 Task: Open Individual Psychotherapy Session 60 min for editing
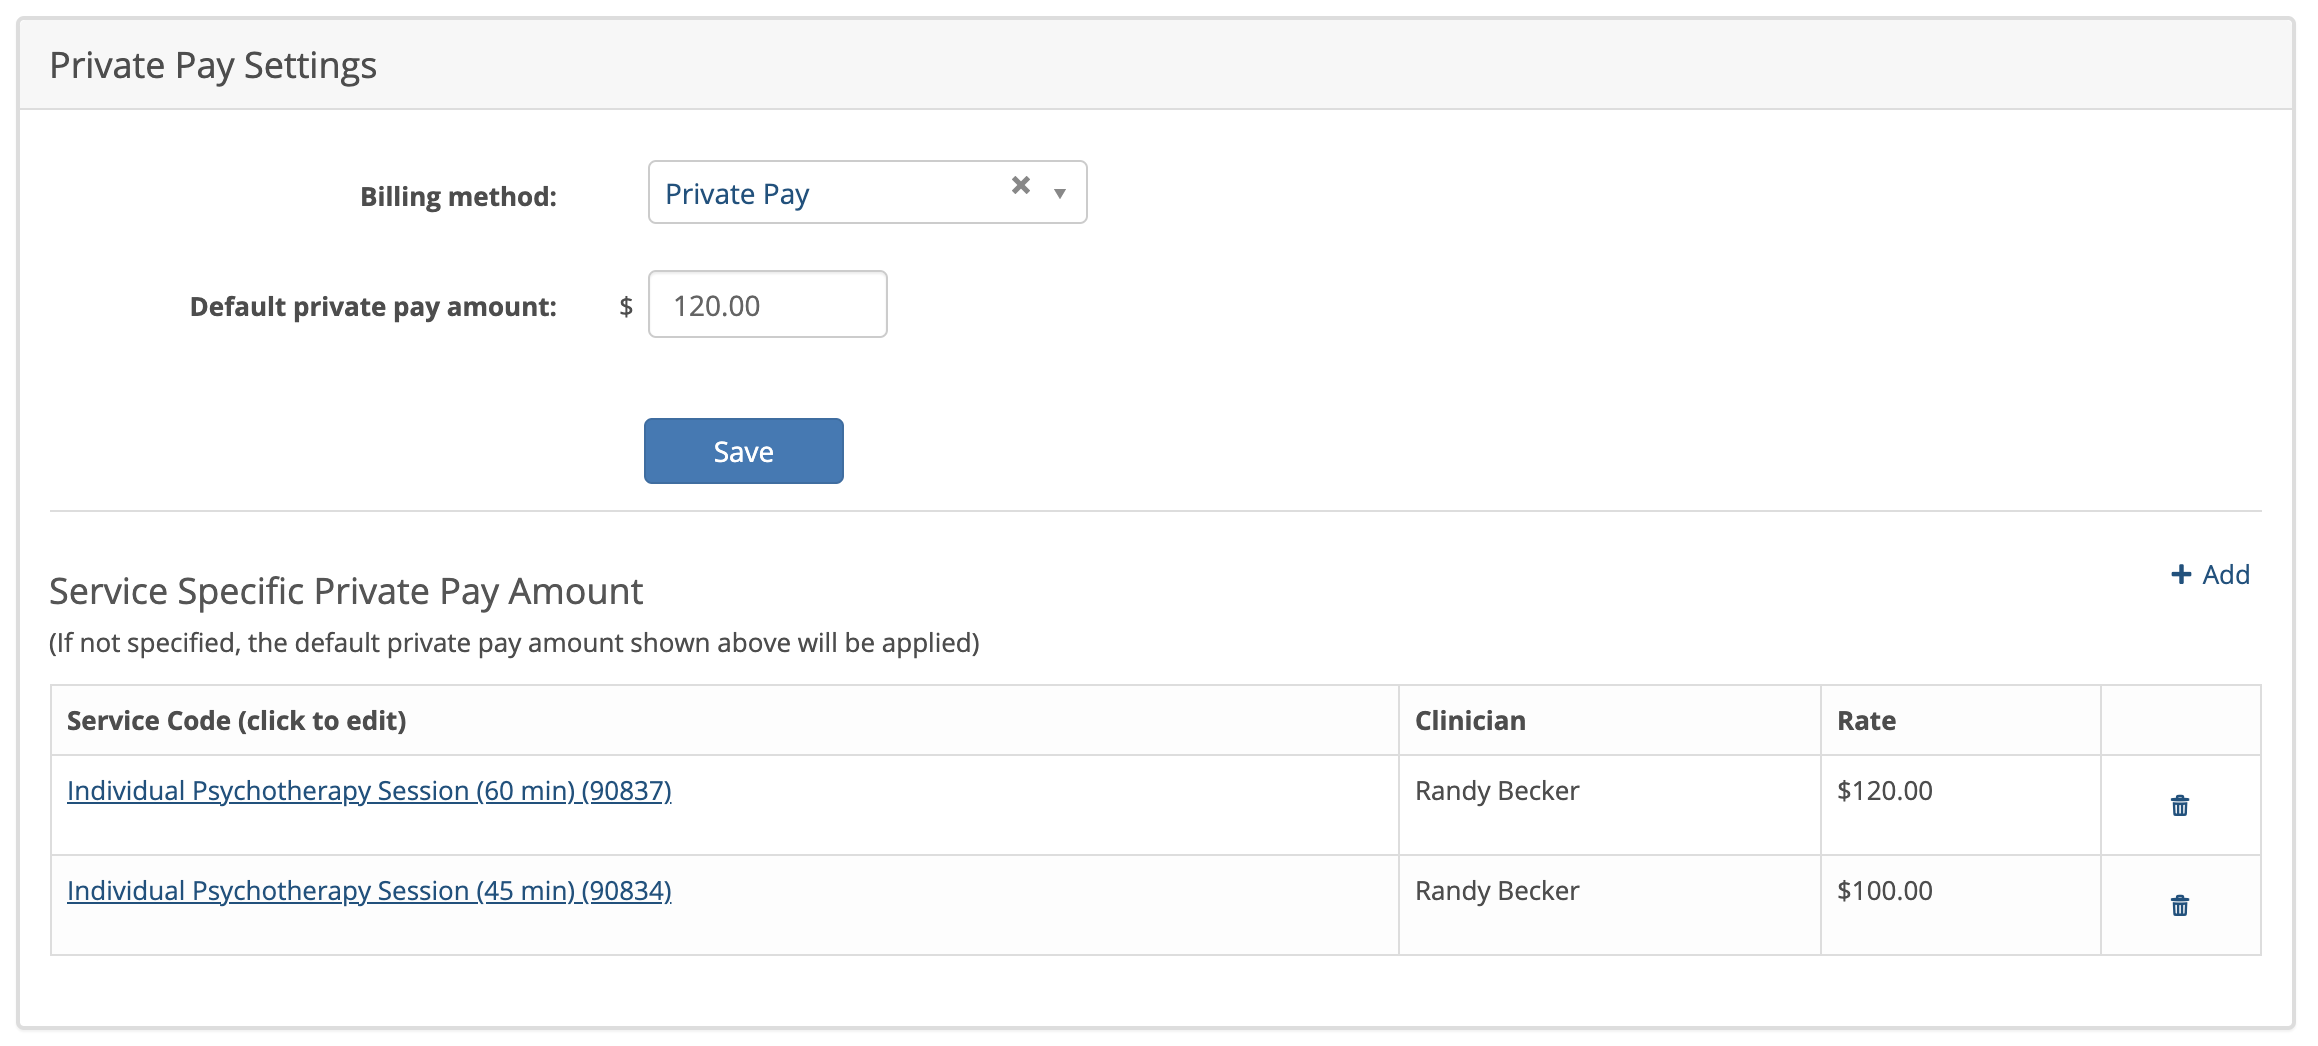click(x=369, y=790)
